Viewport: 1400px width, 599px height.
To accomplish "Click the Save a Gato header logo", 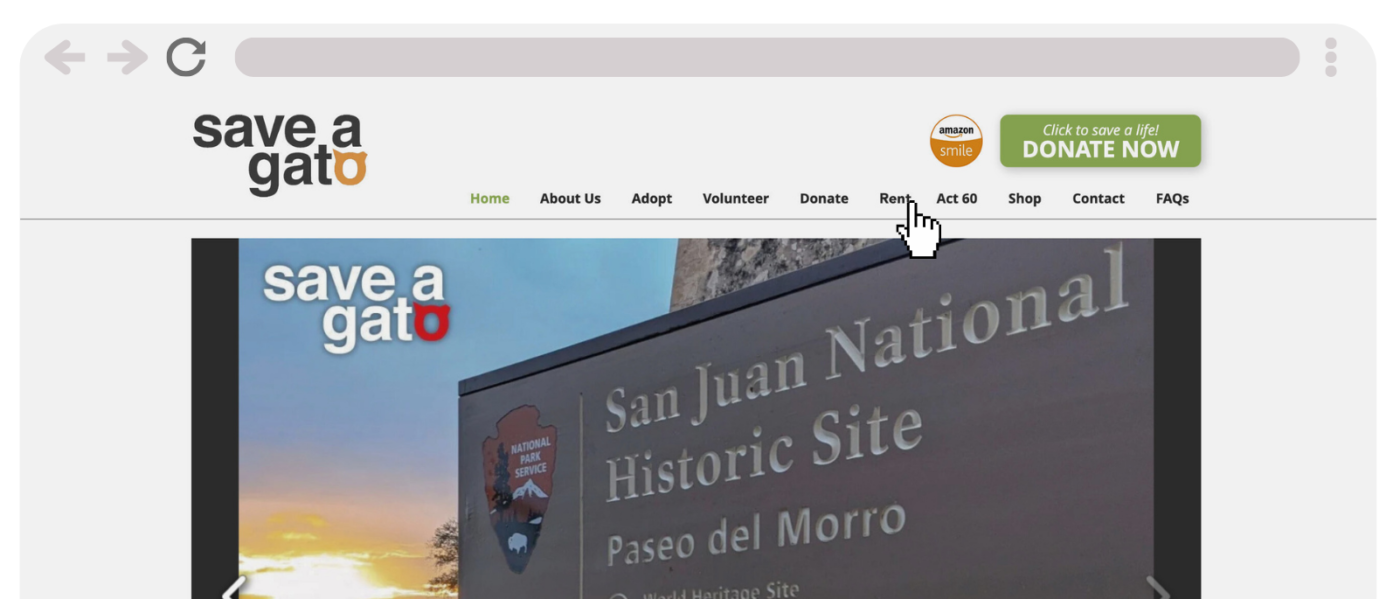I will pos(280,153).
